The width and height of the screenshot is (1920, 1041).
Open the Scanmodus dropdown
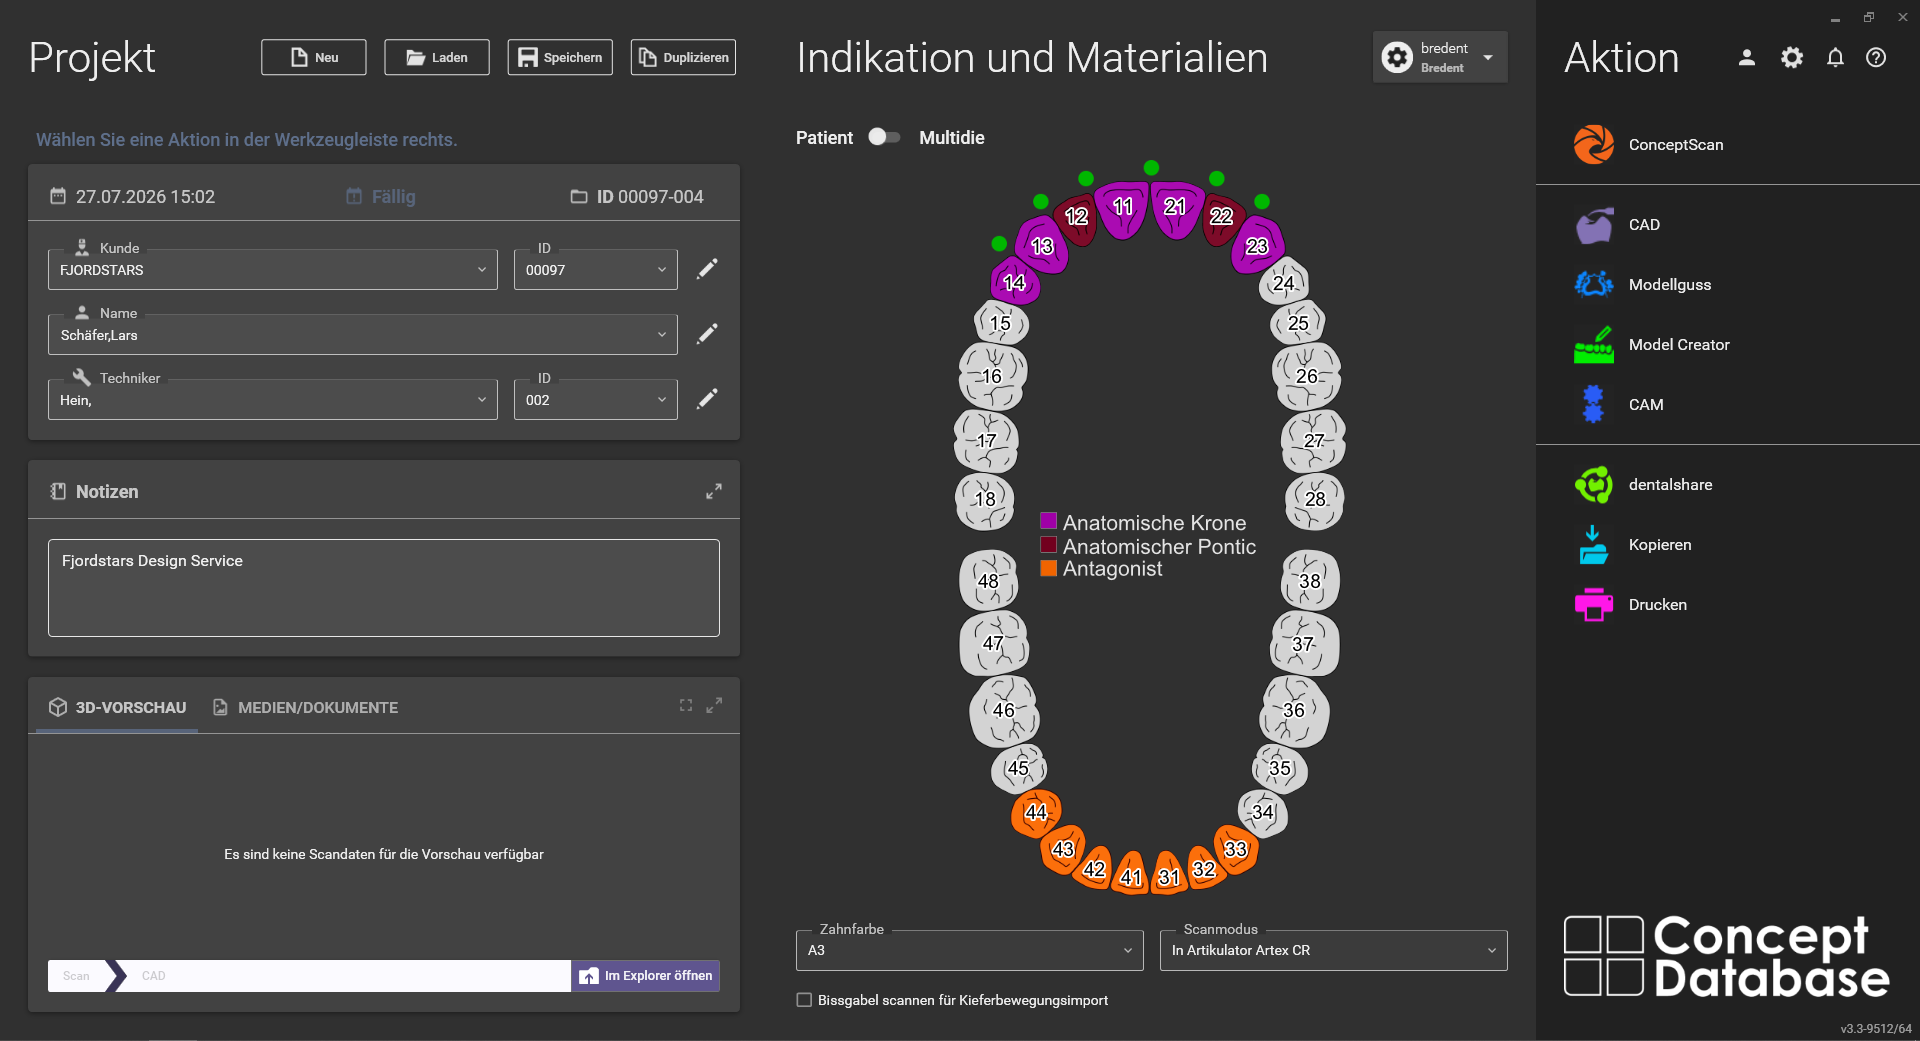[1334, 950]
